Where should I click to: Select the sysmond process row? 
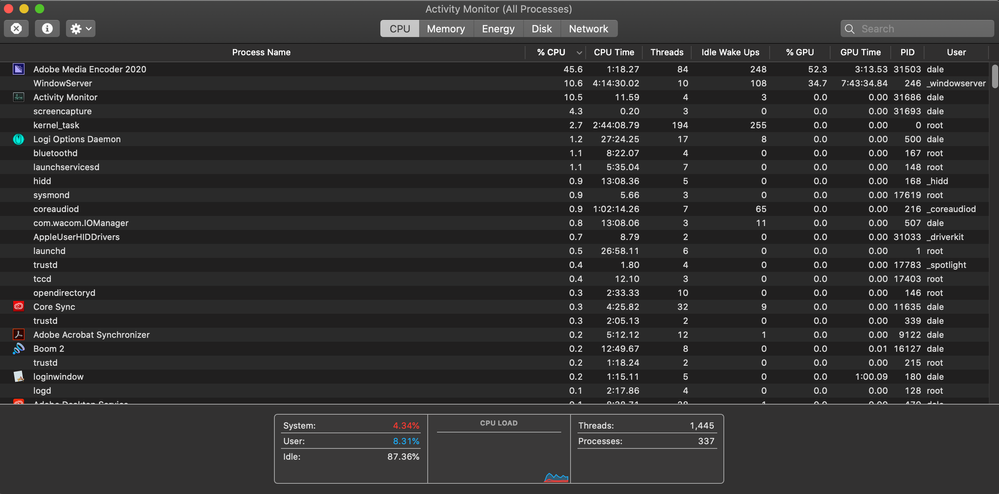[x=495, y=195]
